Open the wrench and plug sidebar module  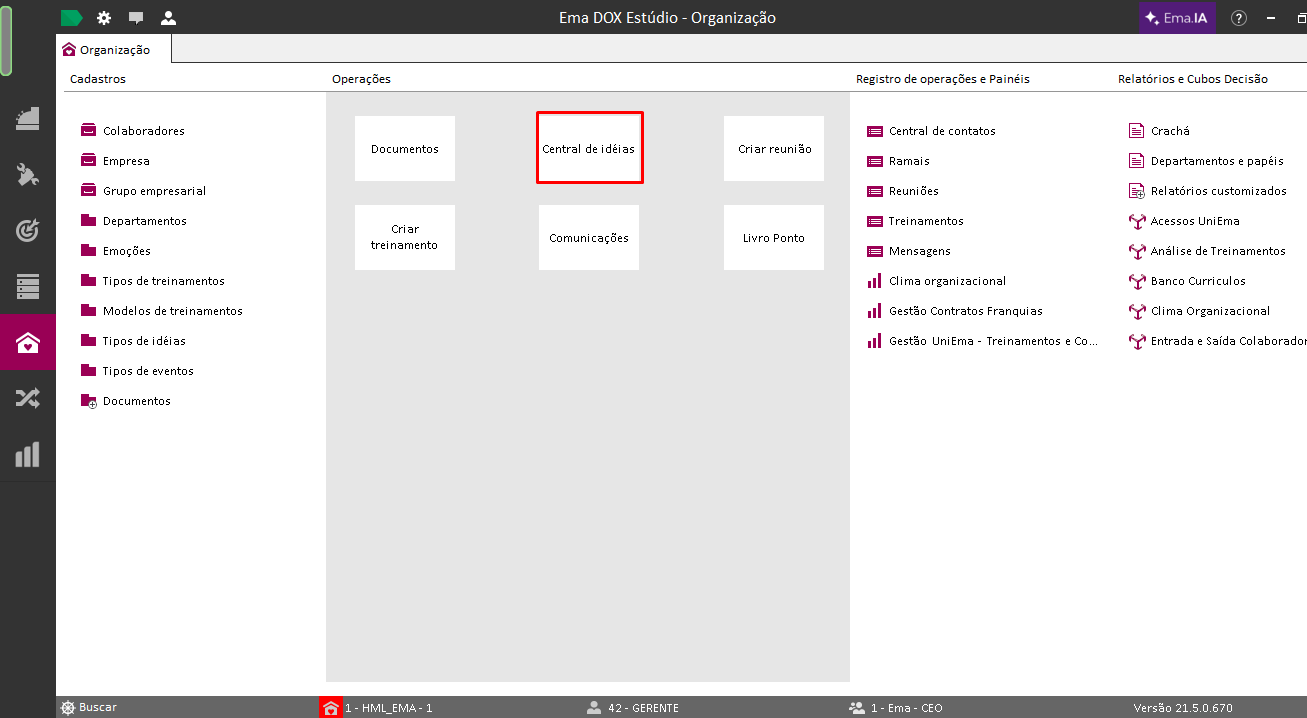click(x=27, y=175)
